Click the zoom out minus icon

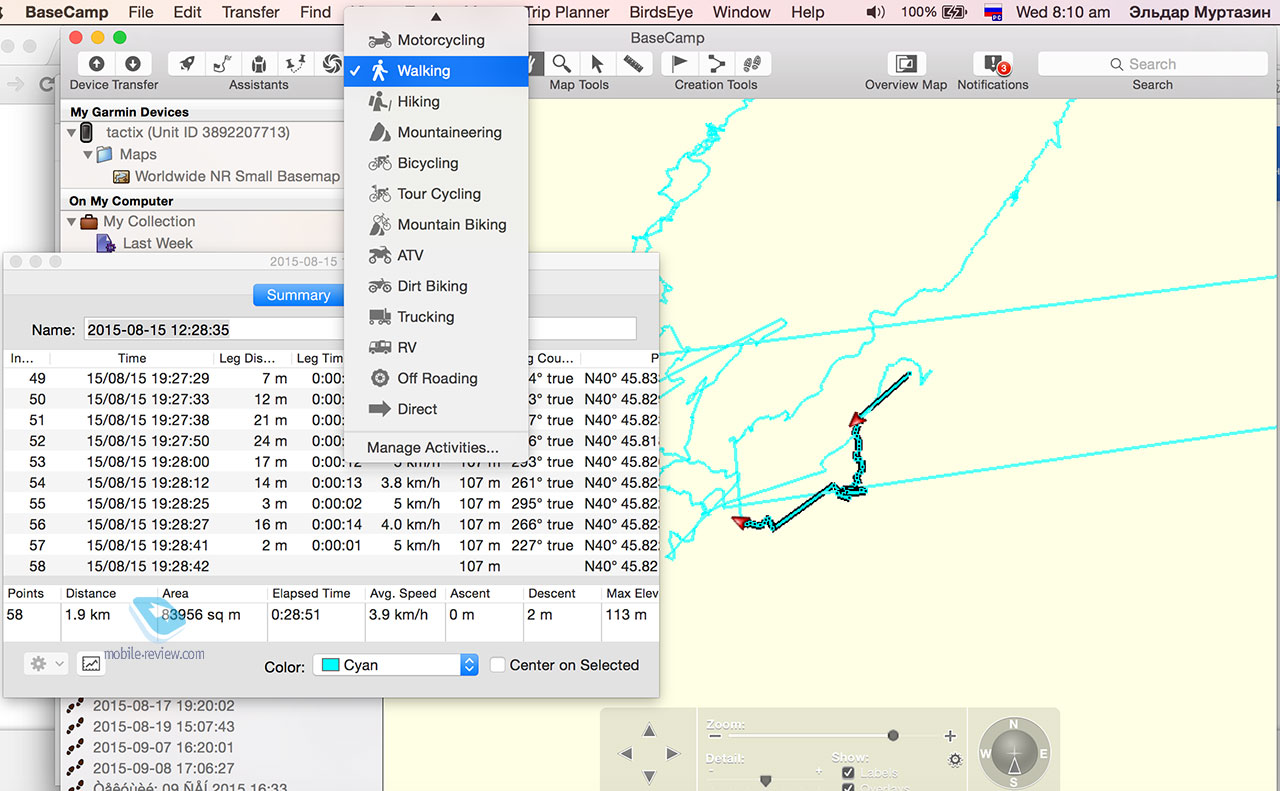[715, 736]
